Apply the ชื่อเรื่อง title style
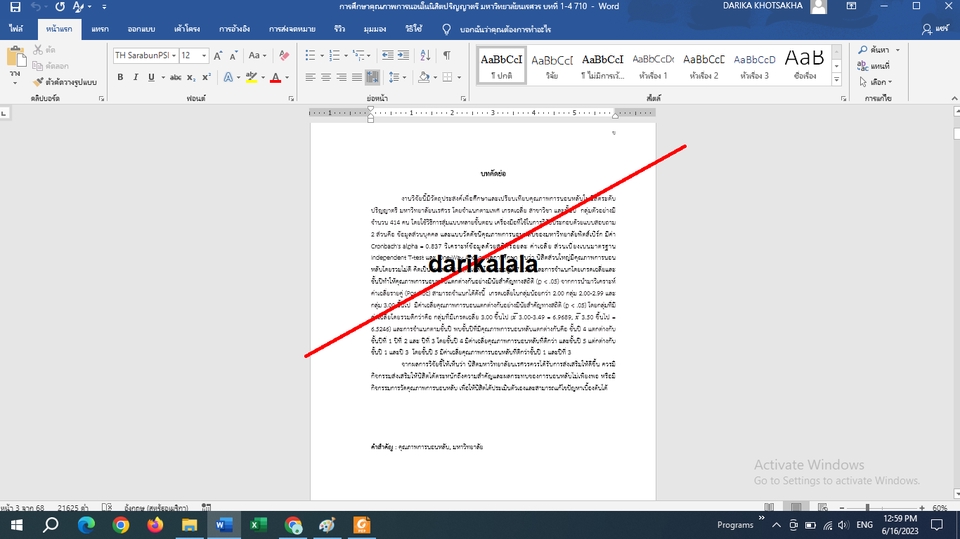960x539 pixels. pos(805,65)
